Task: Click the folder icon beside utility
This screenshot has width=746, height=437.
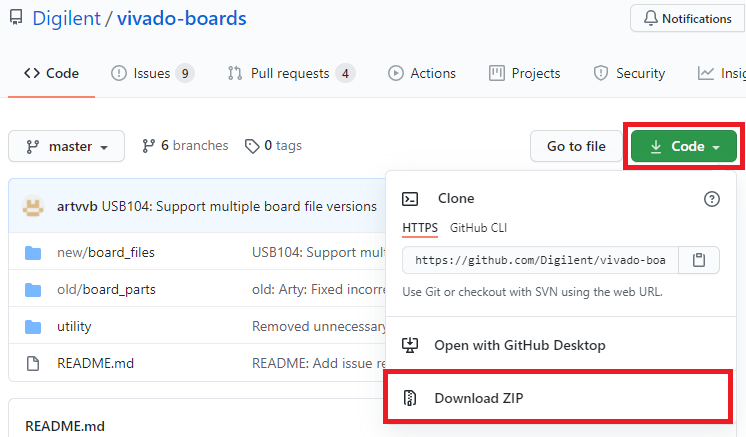Action: coord(33,326)
